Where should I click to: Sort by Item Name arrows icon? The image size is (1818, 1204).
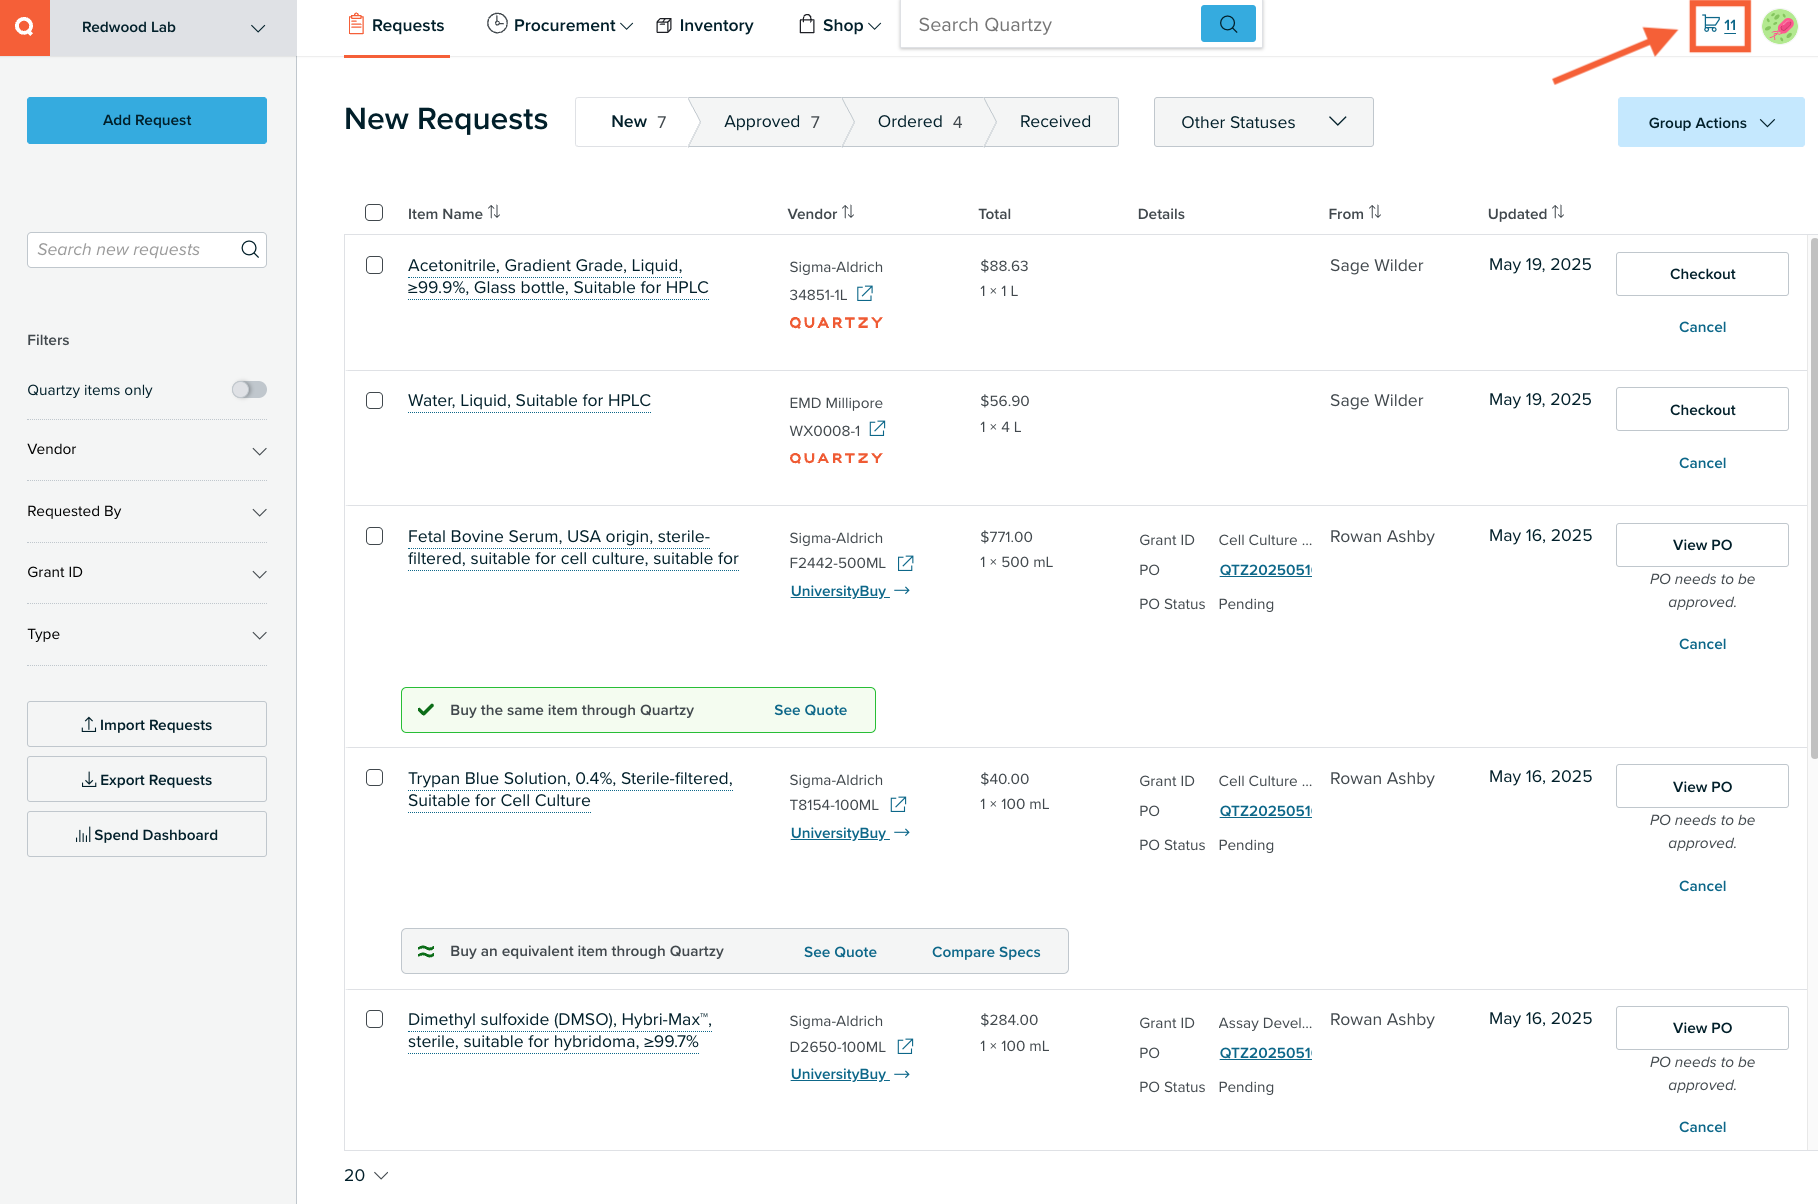click(494, 212)
